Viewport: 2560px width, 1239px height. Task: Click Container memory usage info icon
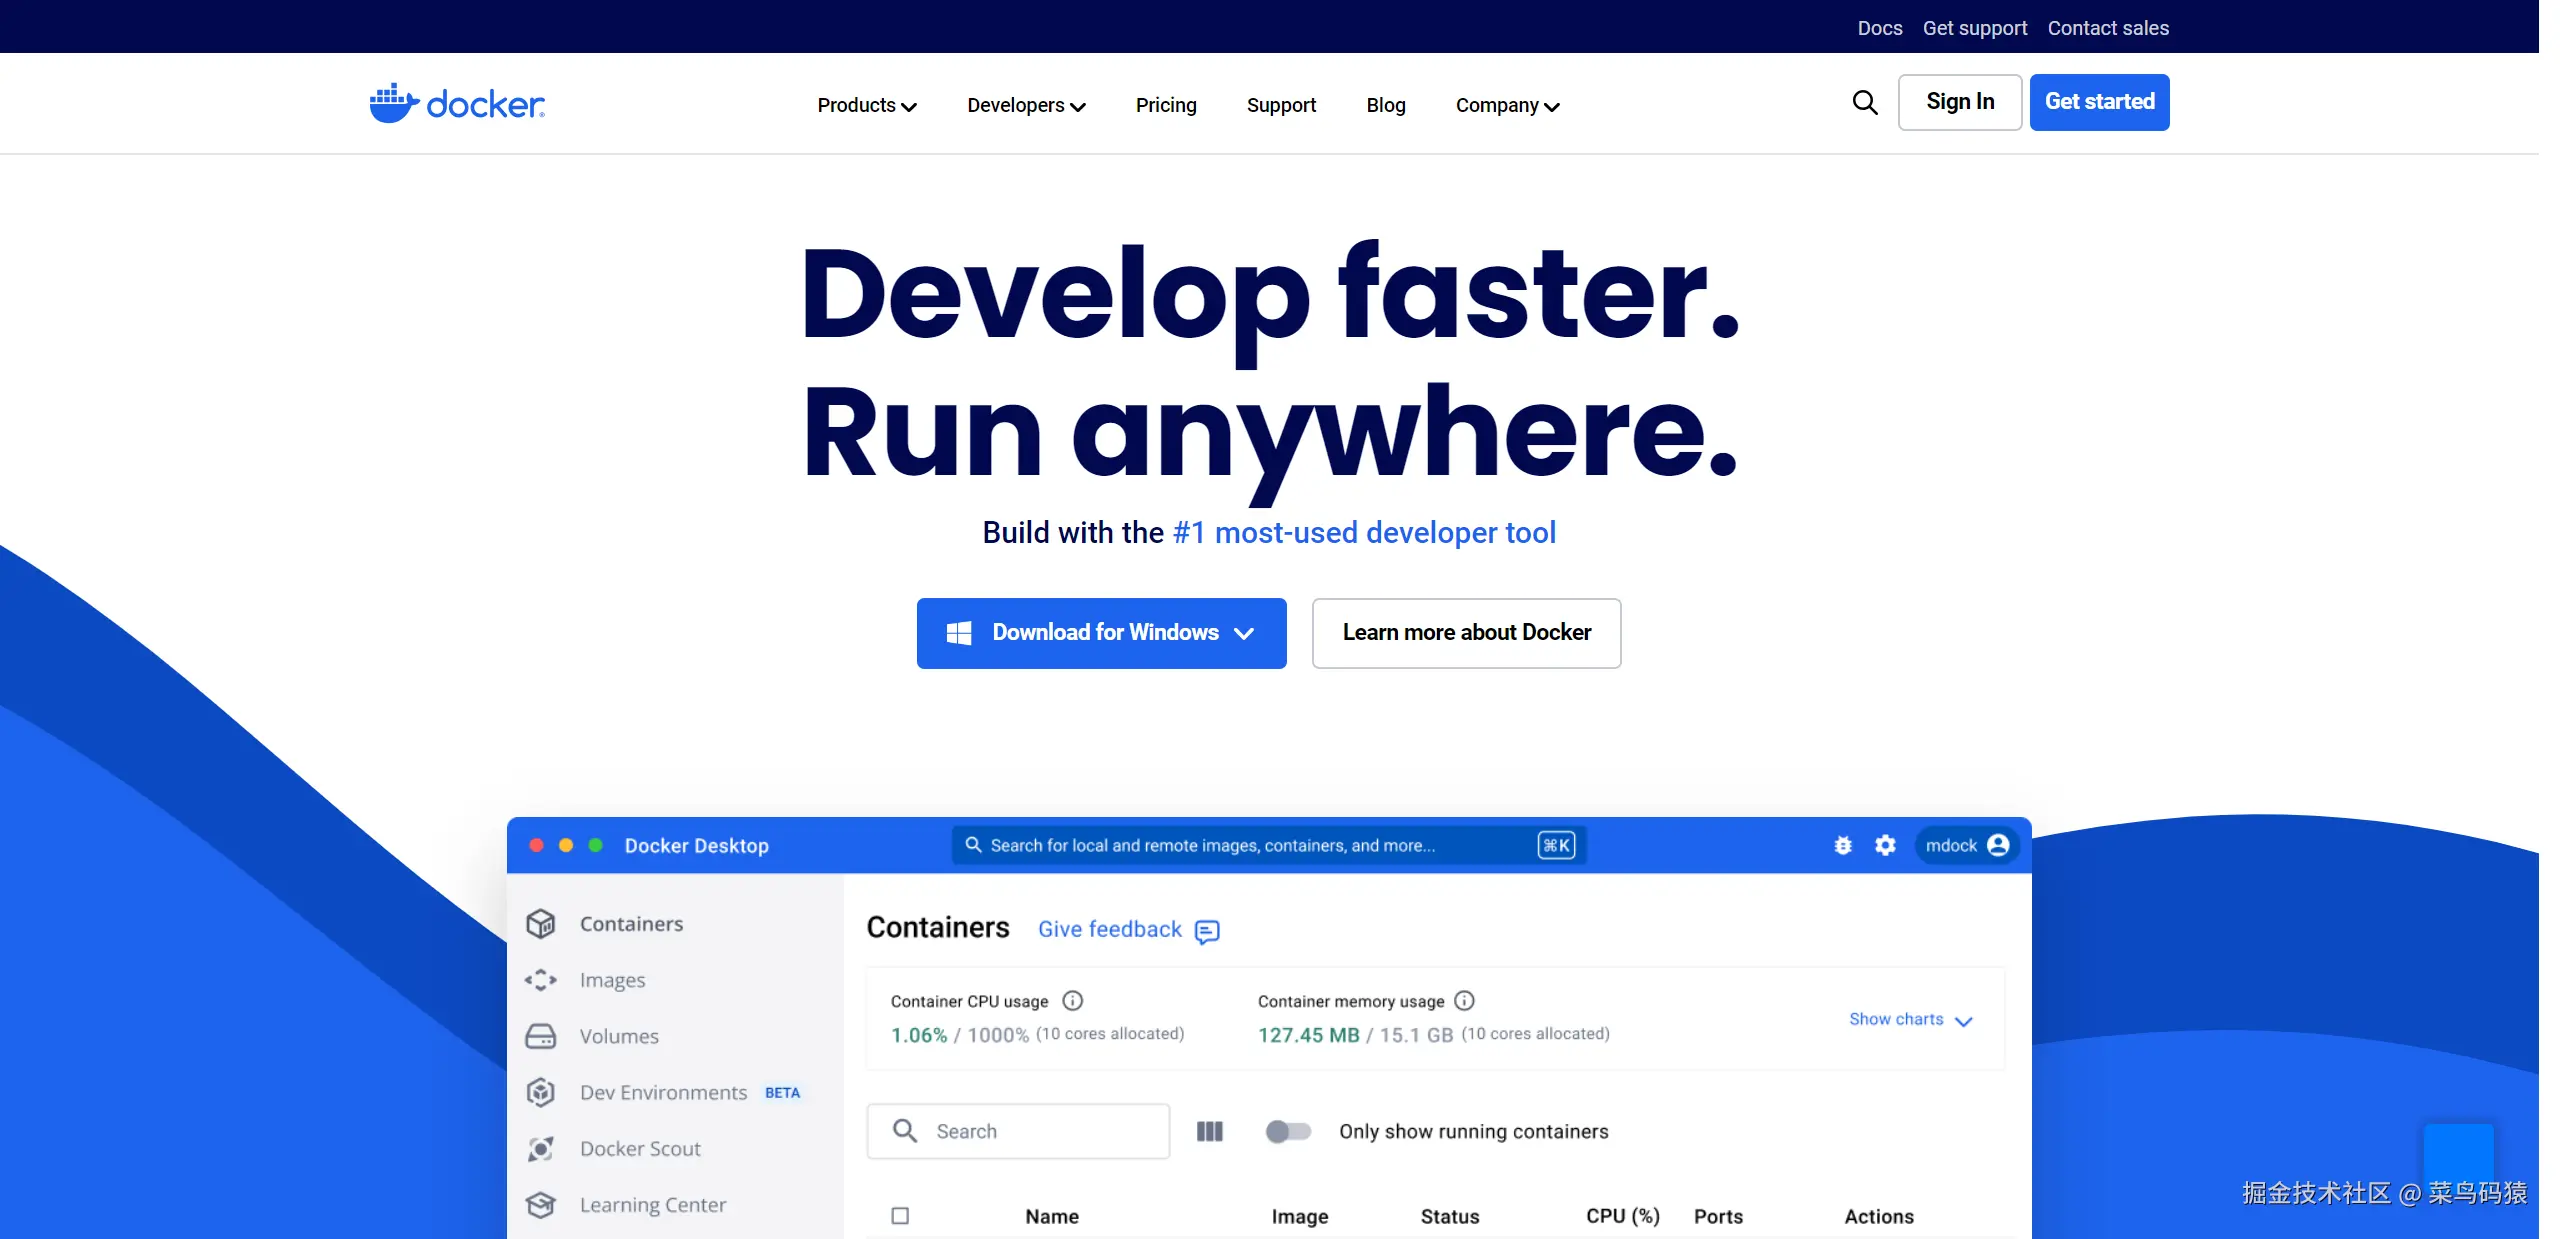point(1464,1001)
